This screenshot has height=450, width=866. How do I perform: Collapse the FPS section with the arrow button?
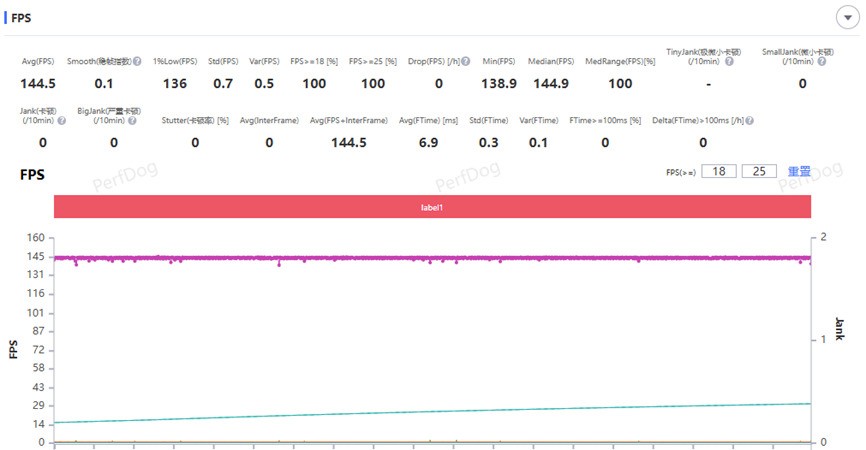click(847, 18)
